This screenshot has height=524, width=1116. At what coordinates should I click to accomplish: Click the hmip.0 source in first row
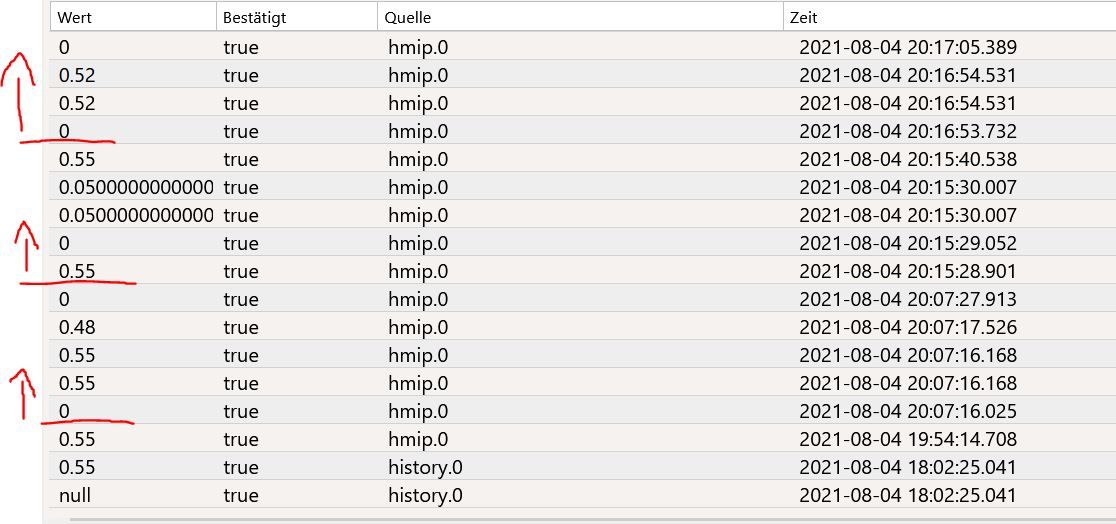click(x=418, y=48)
